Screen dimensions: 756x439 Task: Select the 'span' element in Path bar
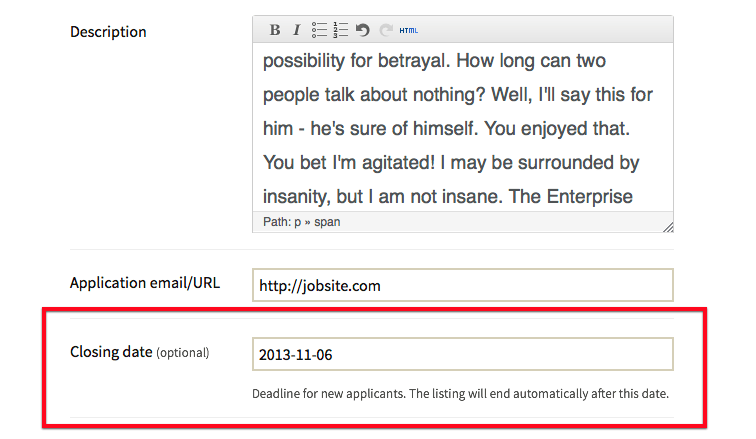point(327,222)
